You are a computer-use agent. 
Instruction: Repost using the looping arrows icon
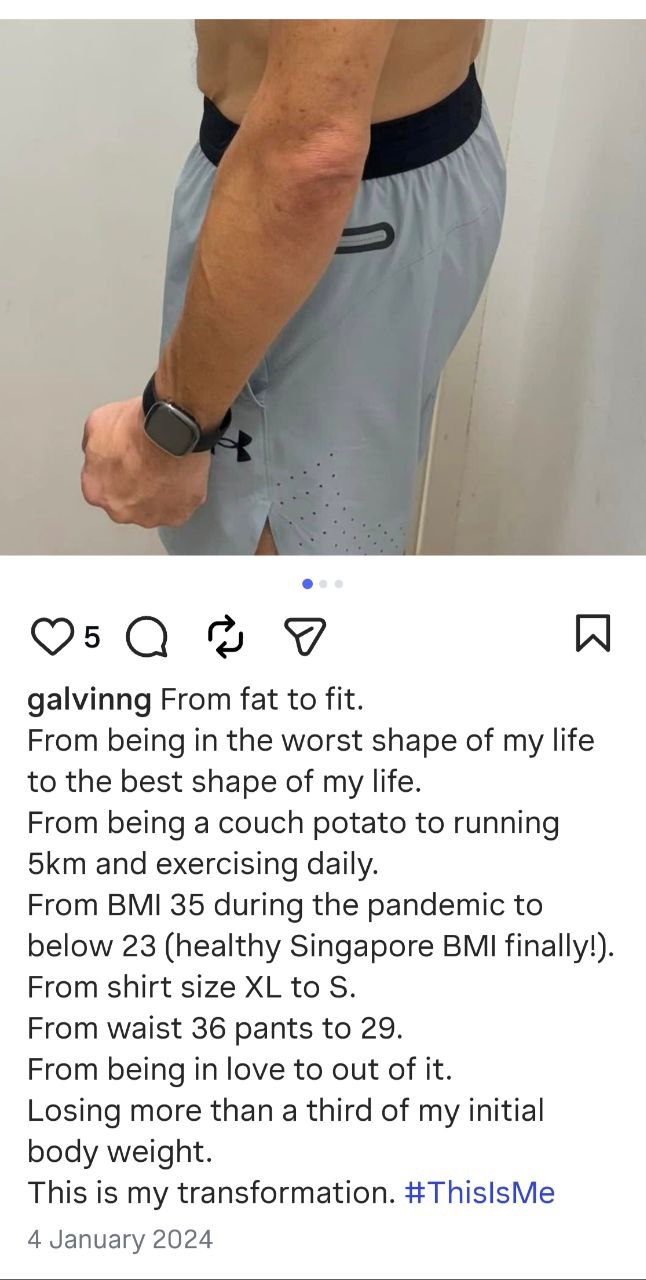(226, 636)
